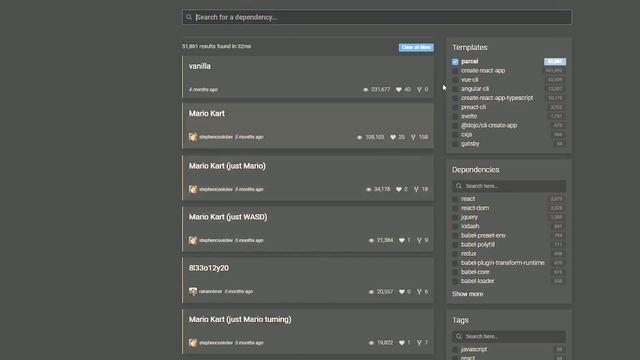The width and height of the screenshot is (640, 360).
Task: Click '31,861 results found' text
Action: 216,47
